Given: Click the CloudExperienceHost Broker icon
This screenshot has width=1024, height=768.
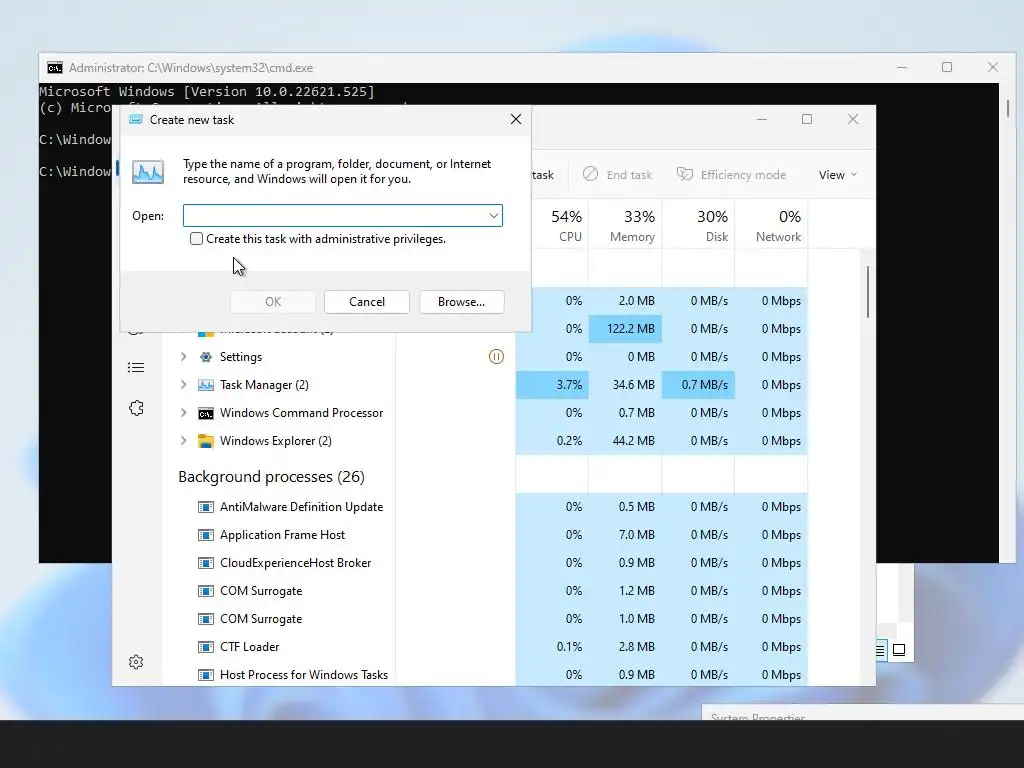Looking at the screenshot, I should (x=206, y=563).
